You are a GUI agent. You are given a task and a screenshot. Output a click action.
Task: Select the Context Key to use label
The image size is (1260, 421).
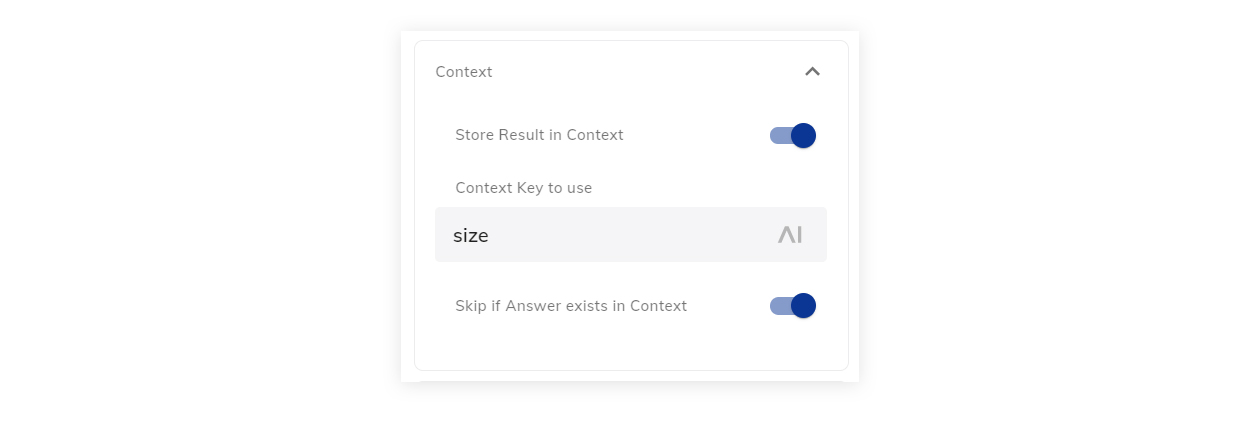tap(524, 188)
